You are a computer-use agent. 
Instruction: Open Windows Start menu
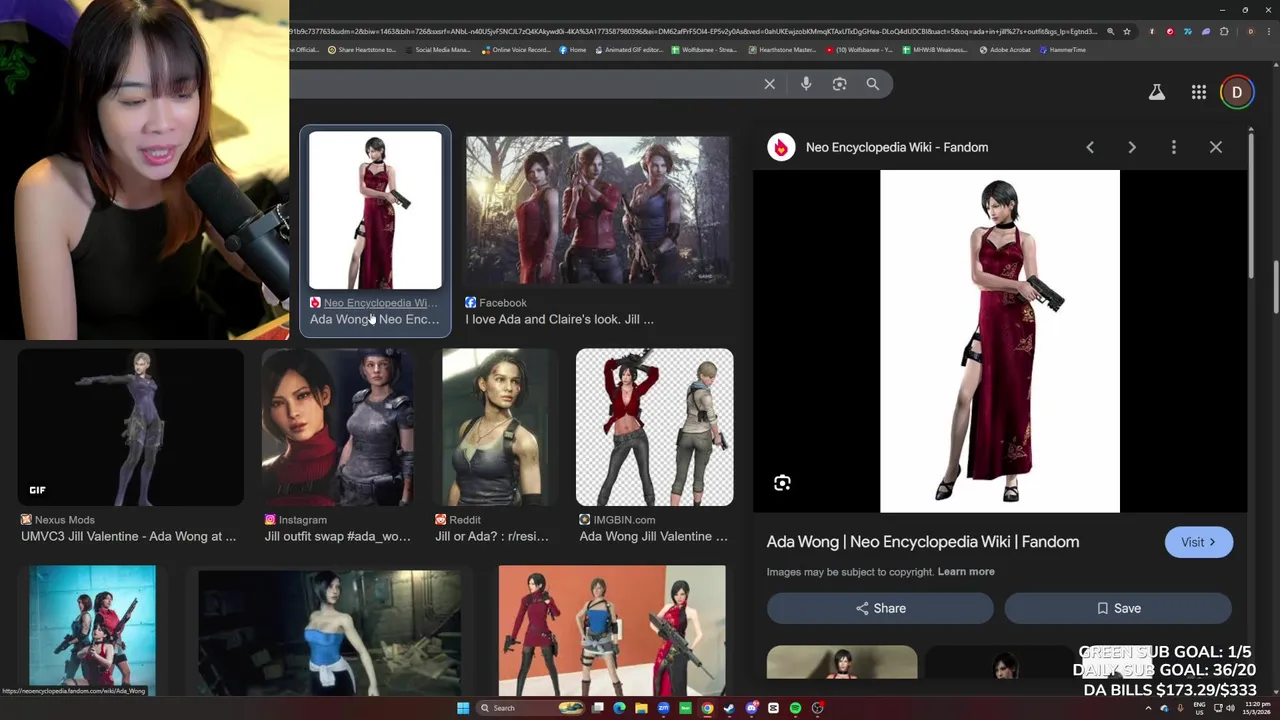(x=463, y=708)
